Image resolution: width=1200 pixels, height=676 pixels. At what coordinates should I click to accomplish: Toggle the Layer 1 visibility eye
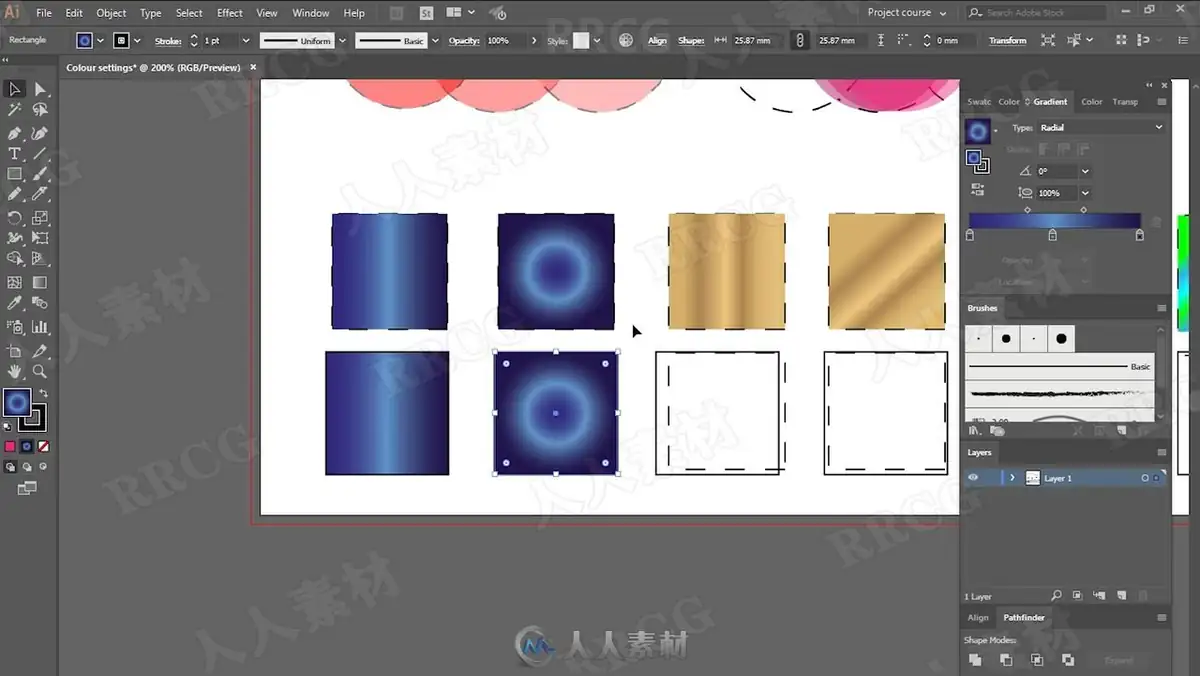973,478
